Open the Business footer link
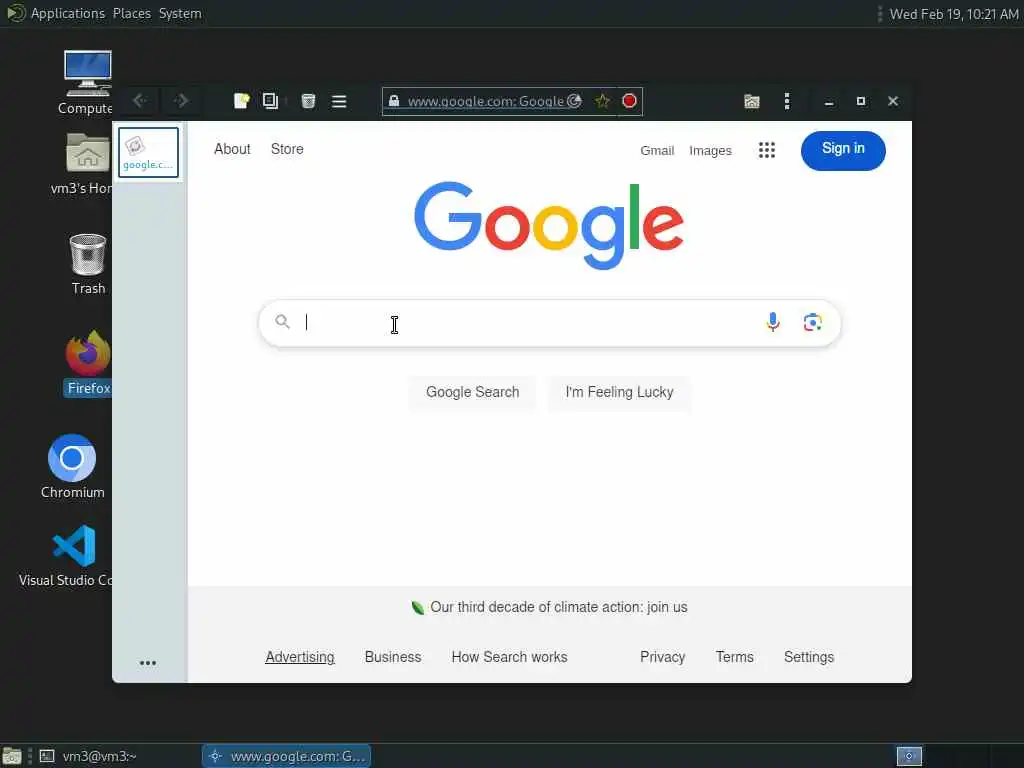 (x=393, y=657)
